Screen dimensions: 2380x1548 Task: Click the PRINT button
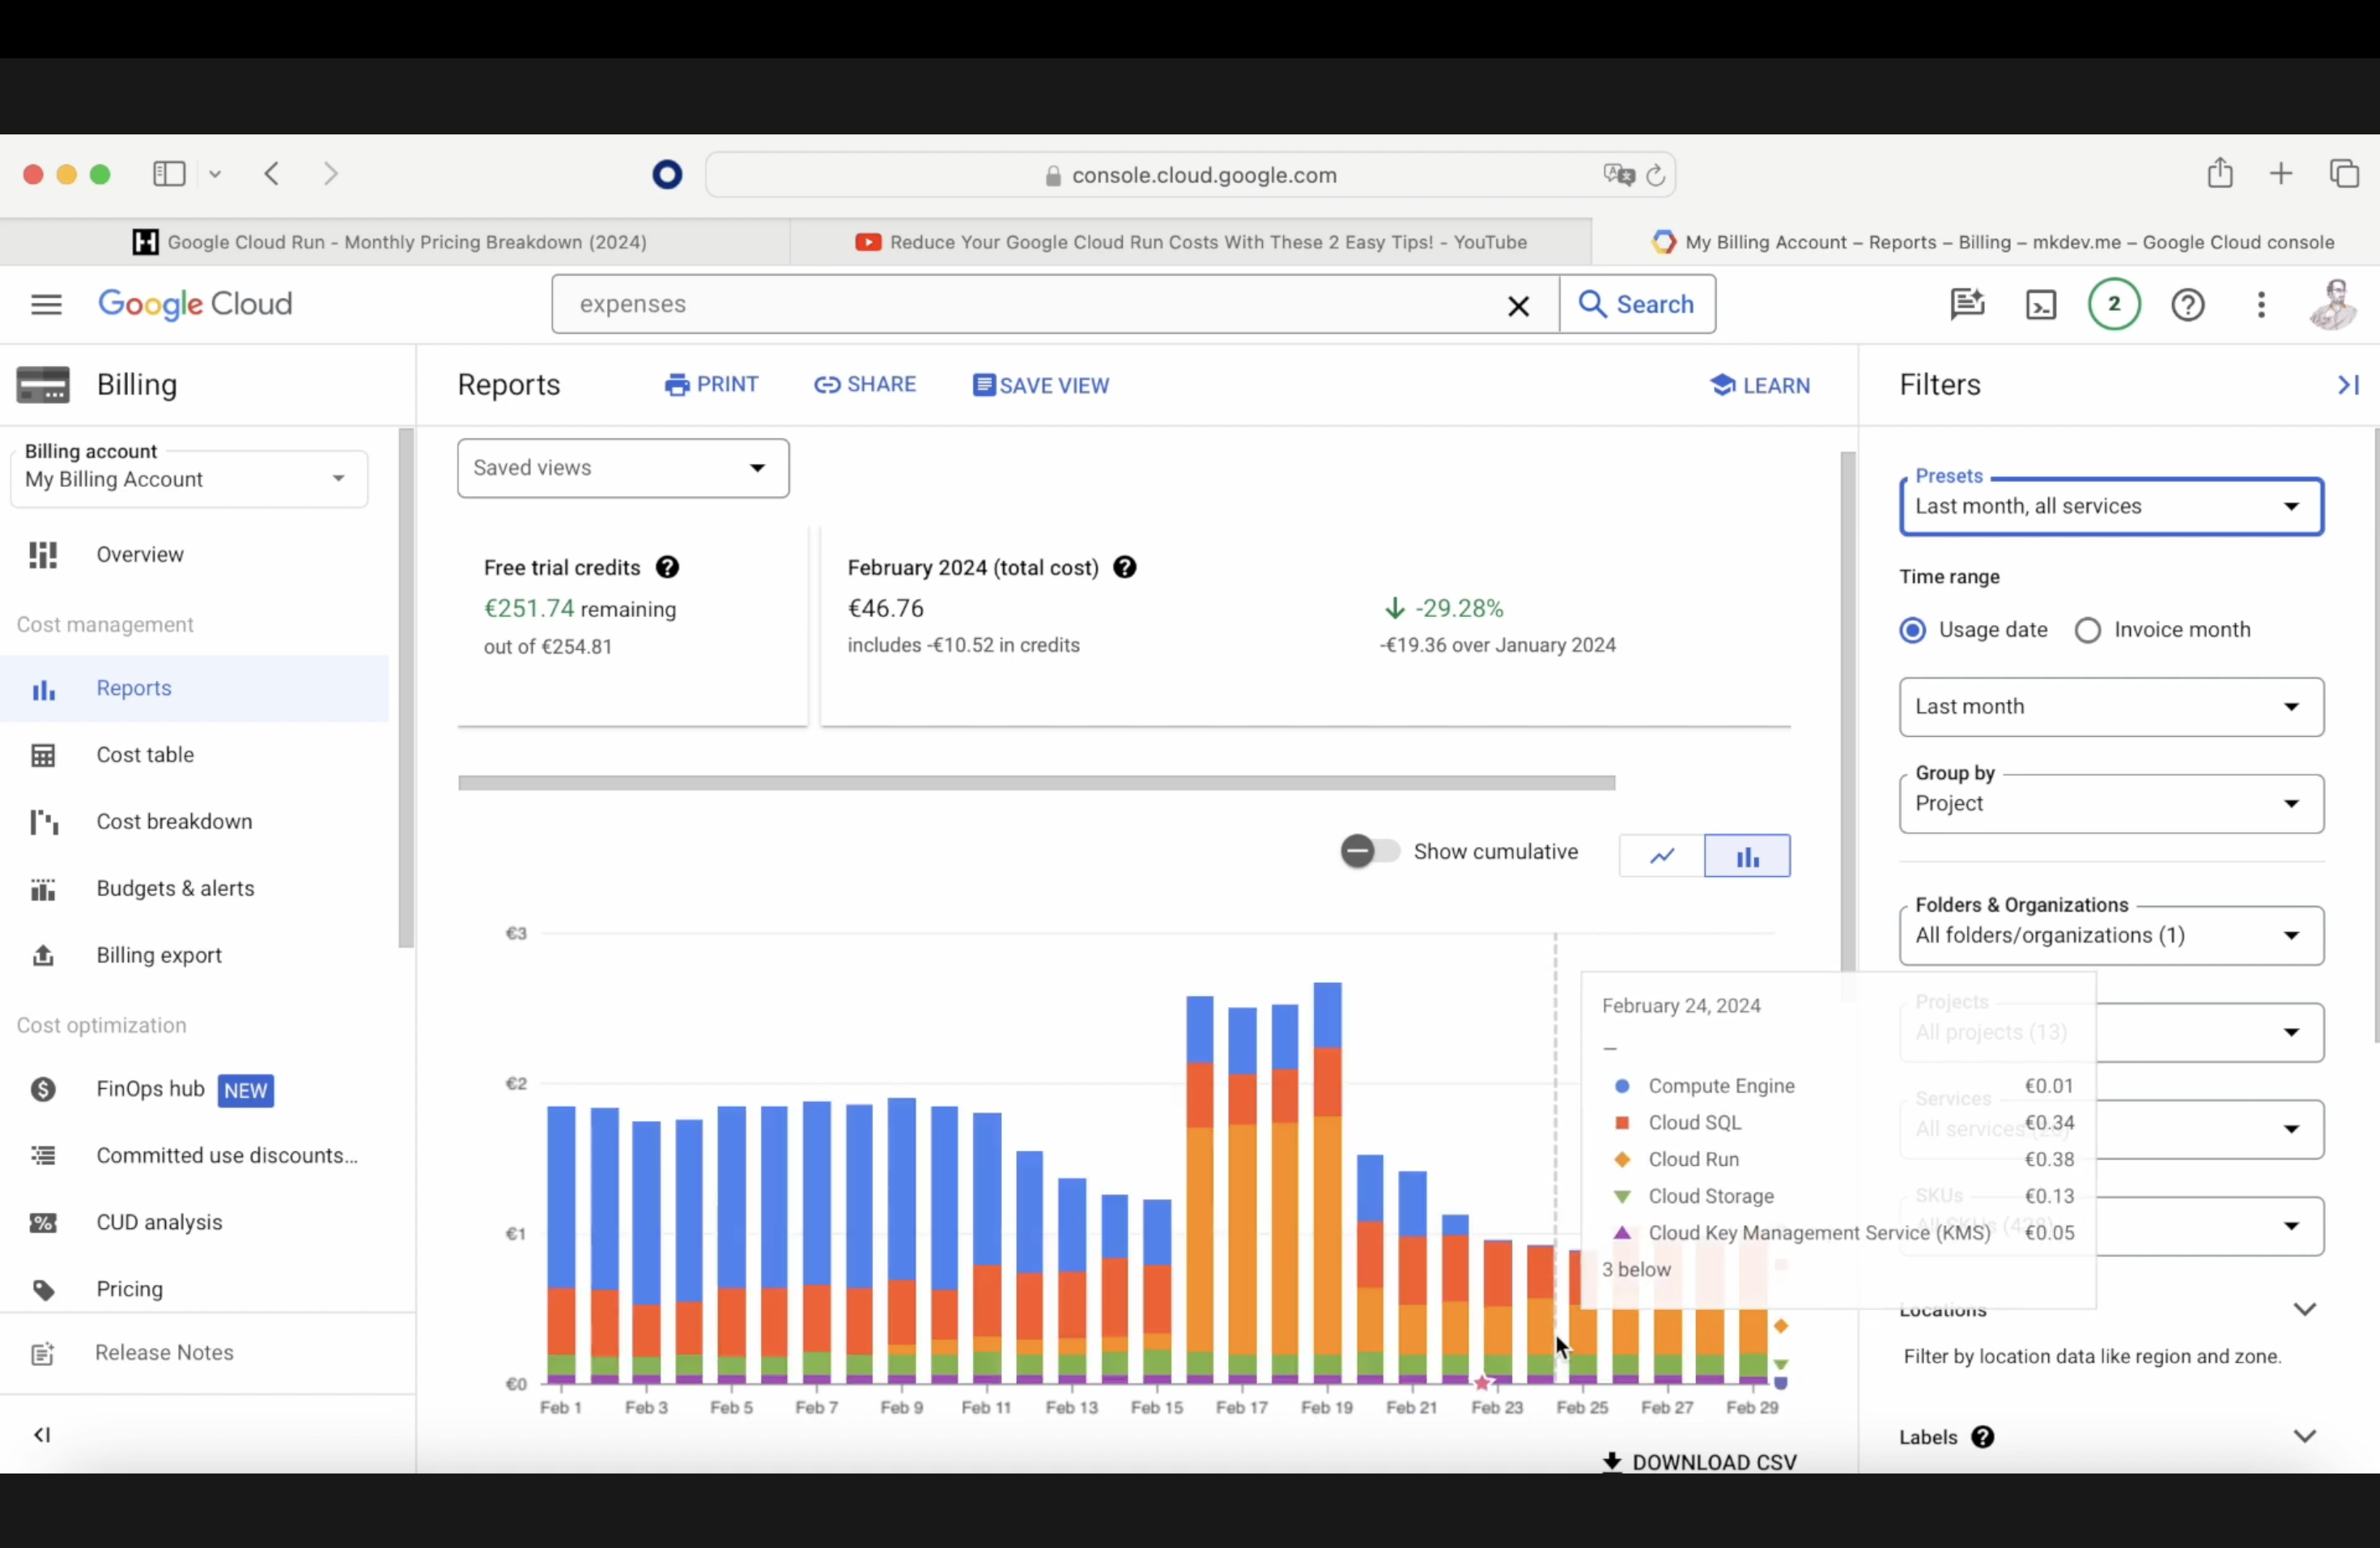coord(712,385)
